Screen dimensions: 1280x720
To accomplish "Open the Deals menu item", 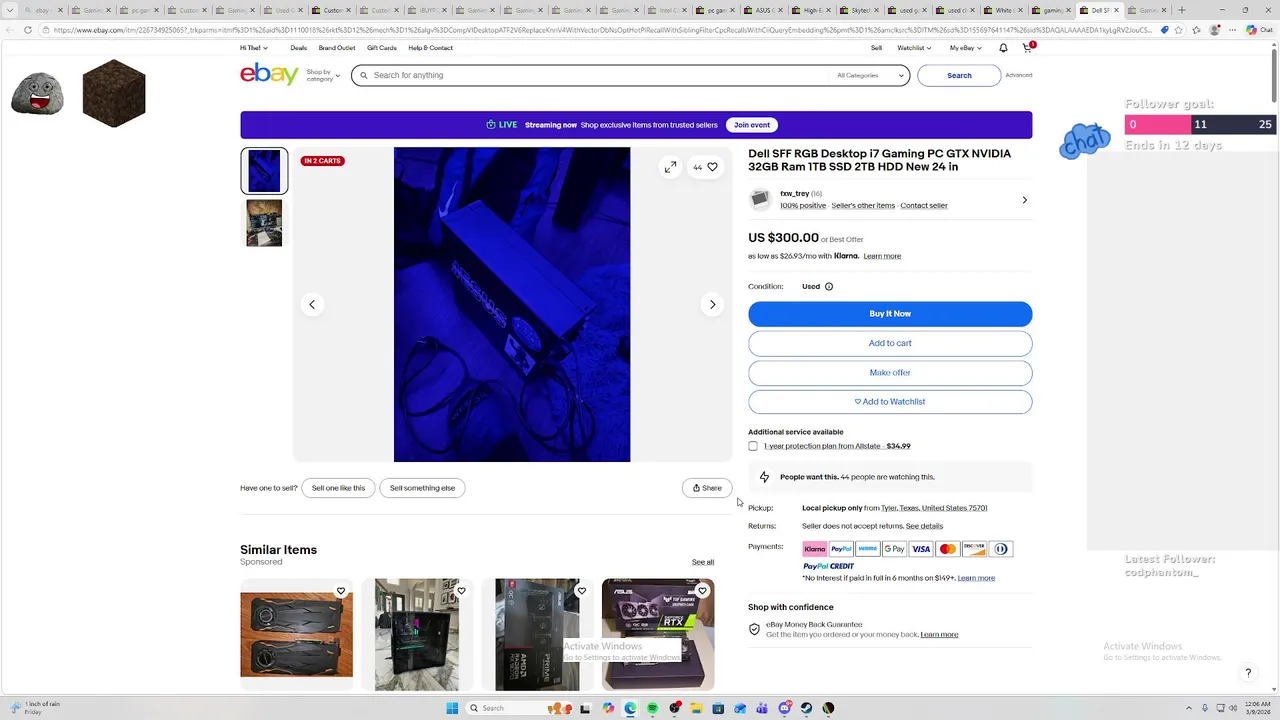I will [299, 48].
